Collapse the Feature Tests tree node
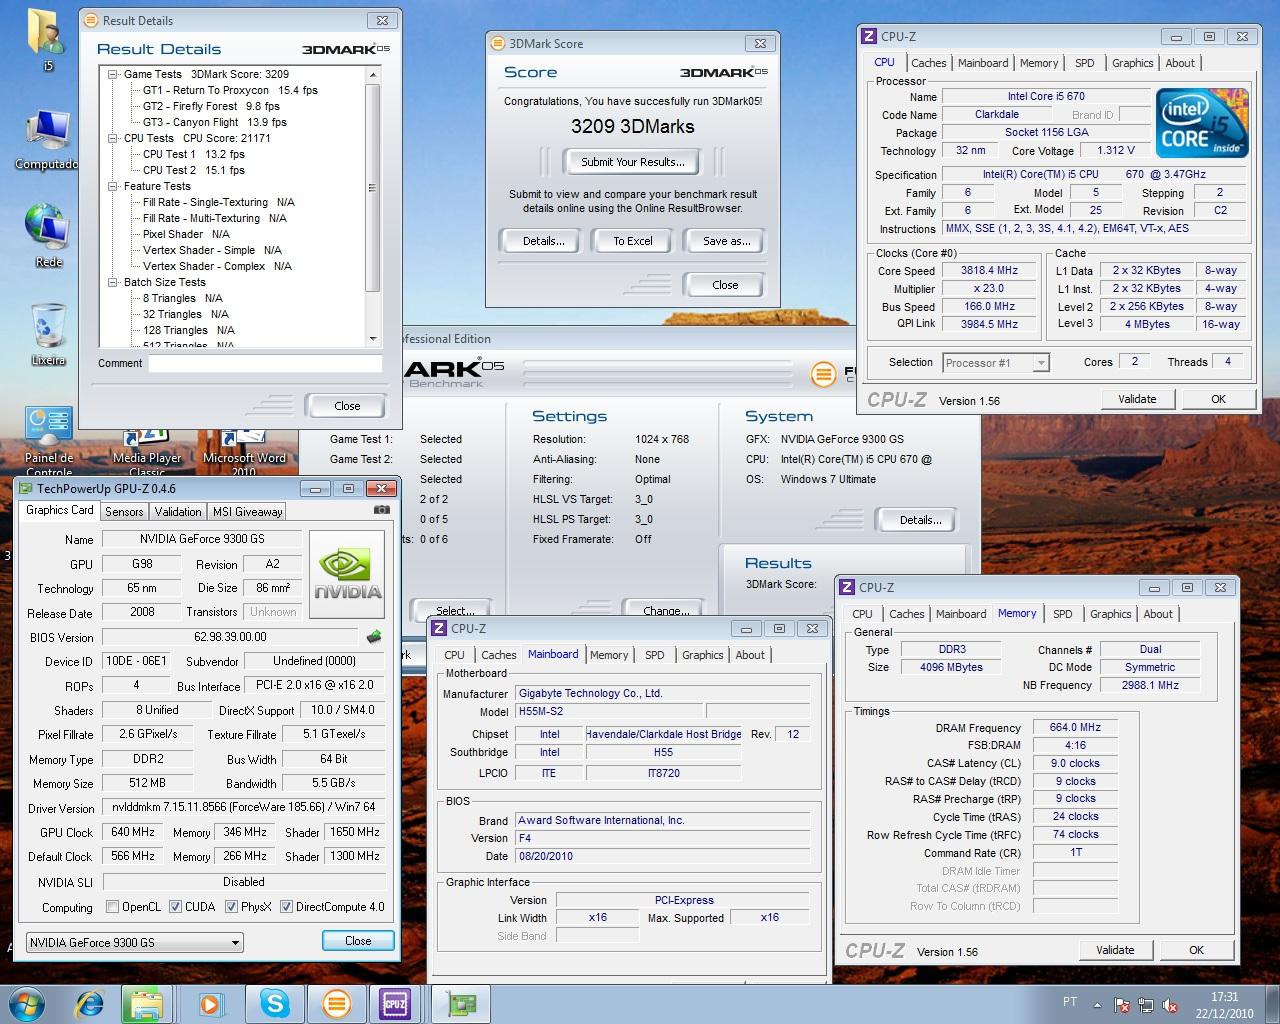The height and width of the screenshot is (1024, 1280). tap(113, 186)
